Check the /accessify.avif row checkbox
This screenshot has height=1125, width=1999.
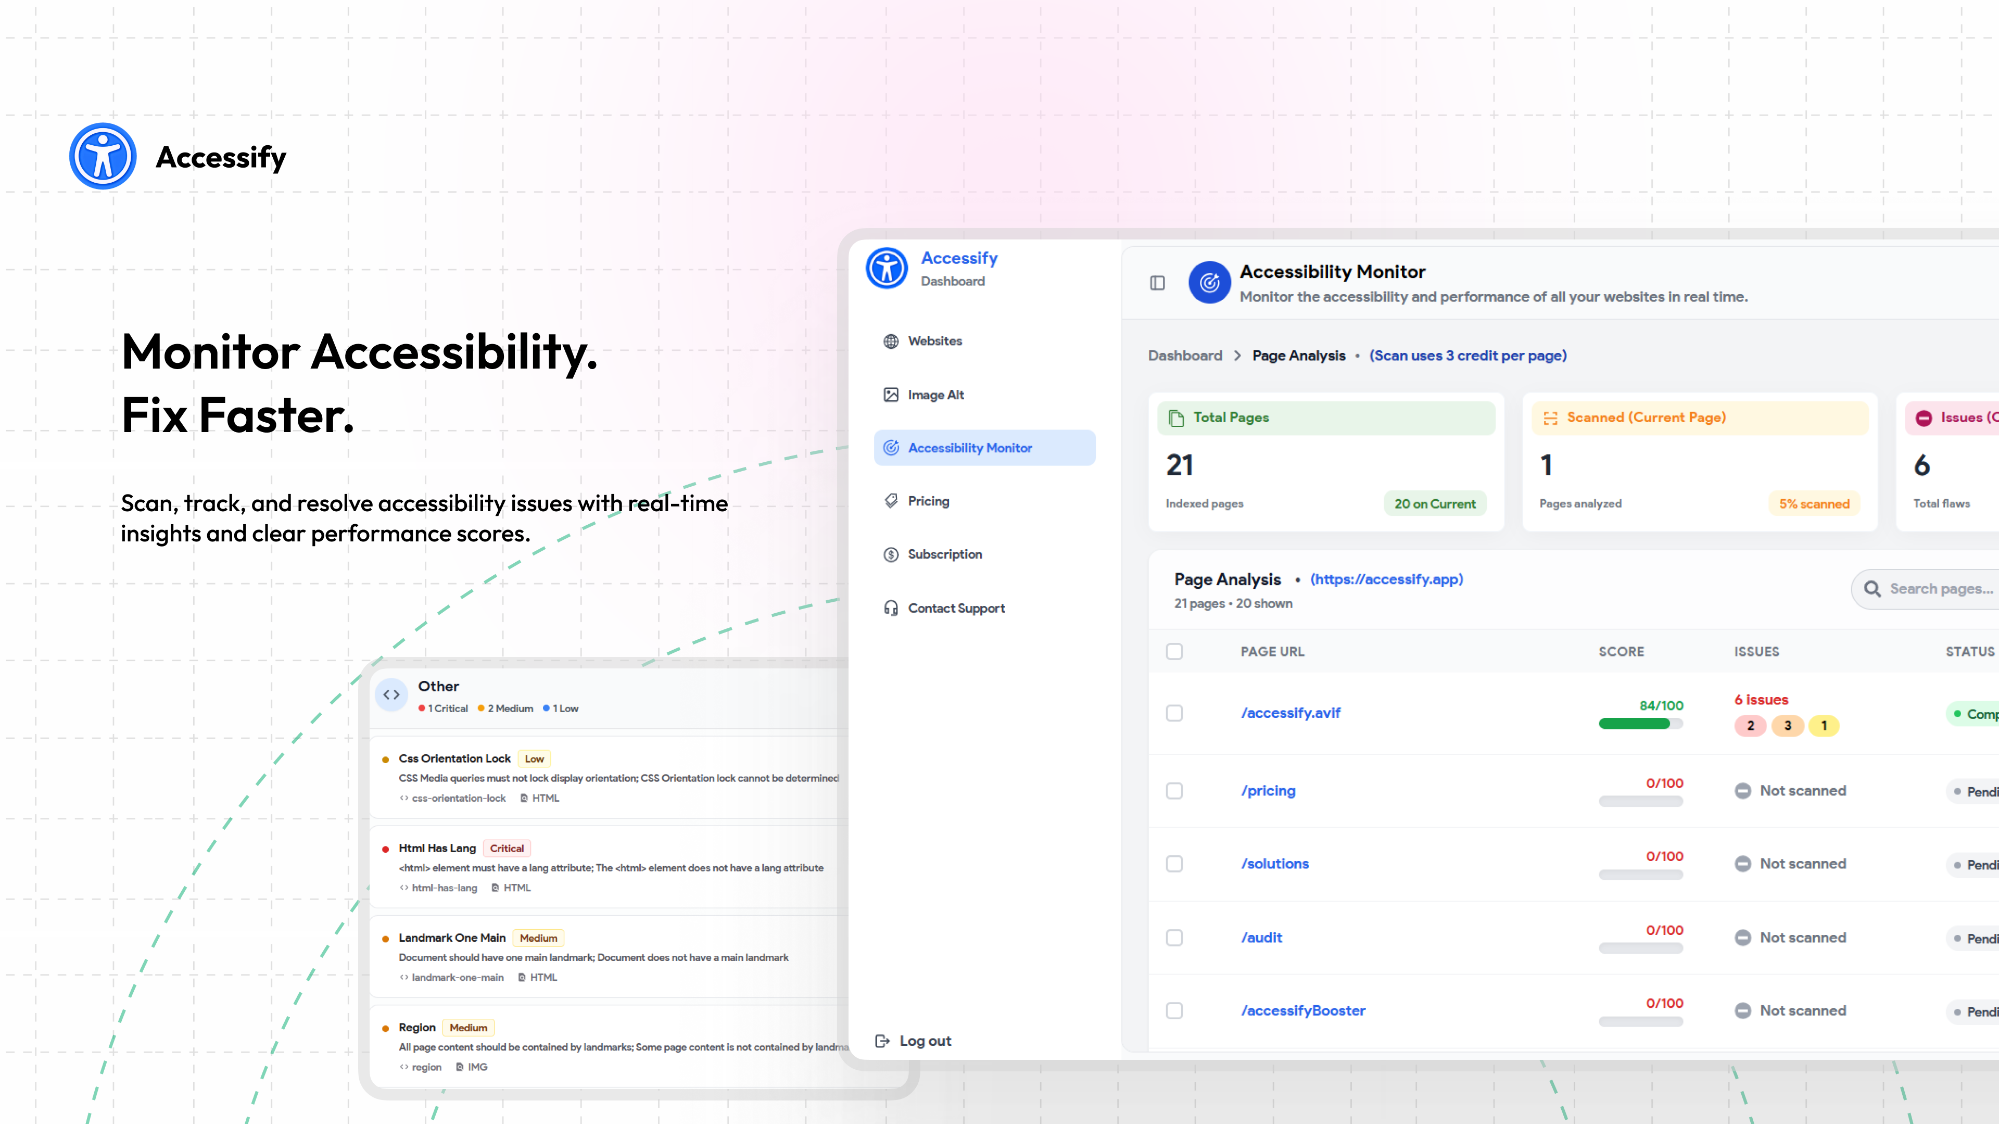[x=1174, y=713]
